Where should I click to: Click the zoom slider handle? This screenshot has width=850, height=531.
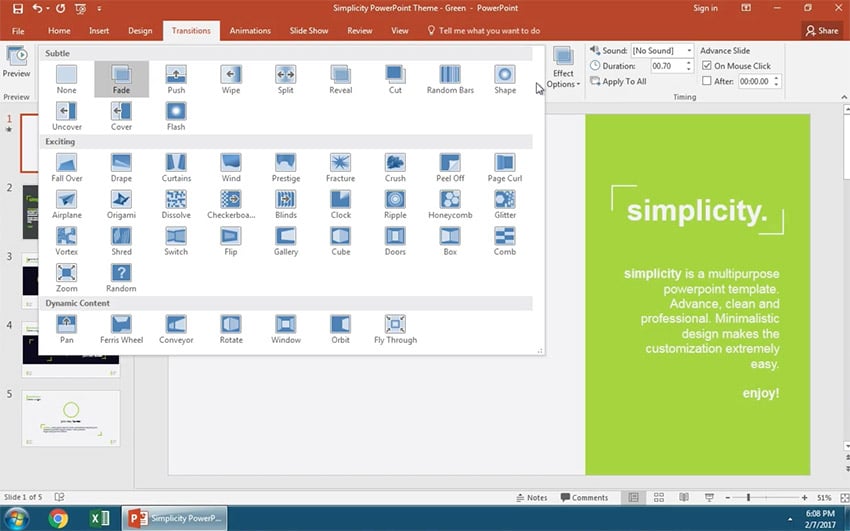[748, 497]
